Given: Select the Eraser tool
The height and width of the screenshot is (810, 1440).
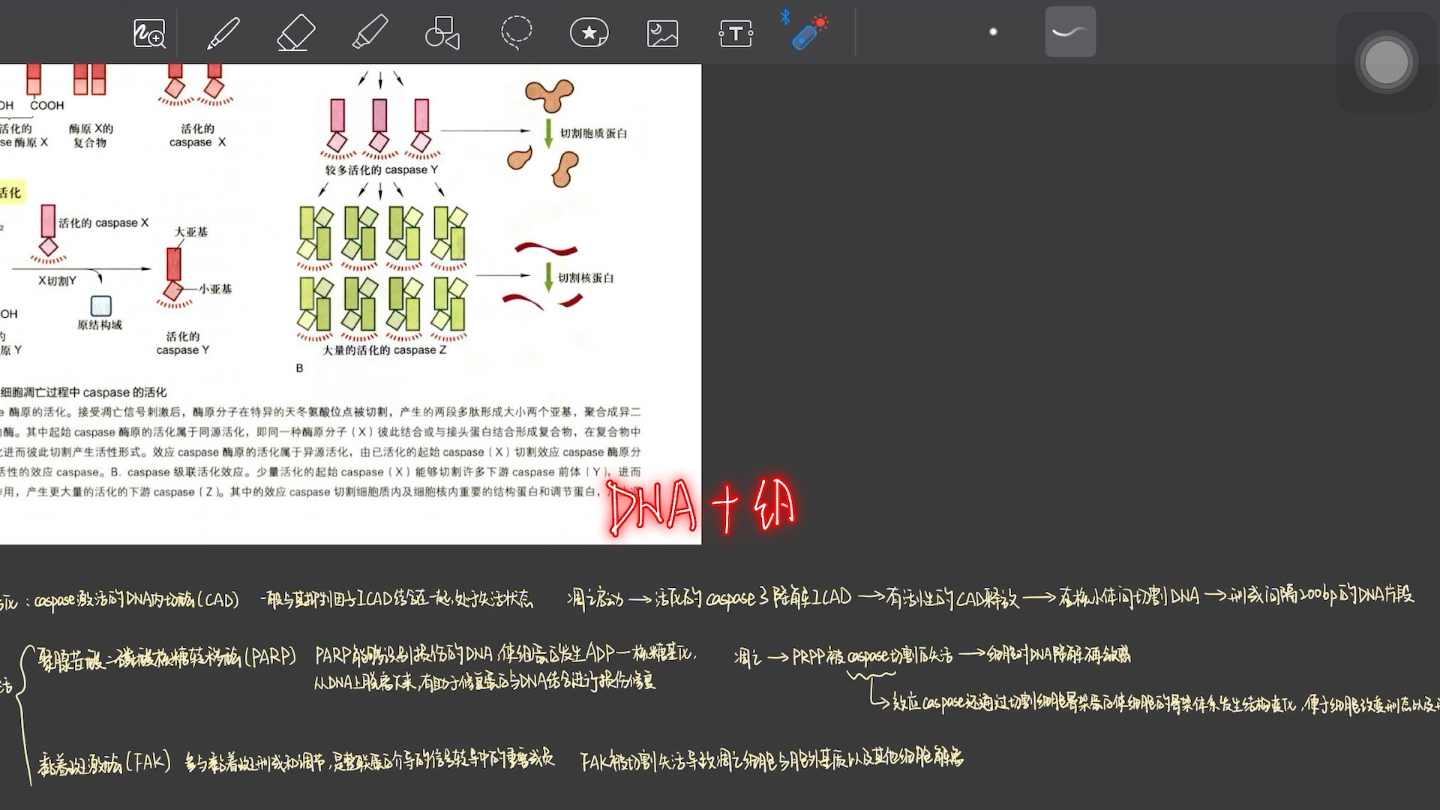Looking at the screenshot, I should click(x=295, y=31).
